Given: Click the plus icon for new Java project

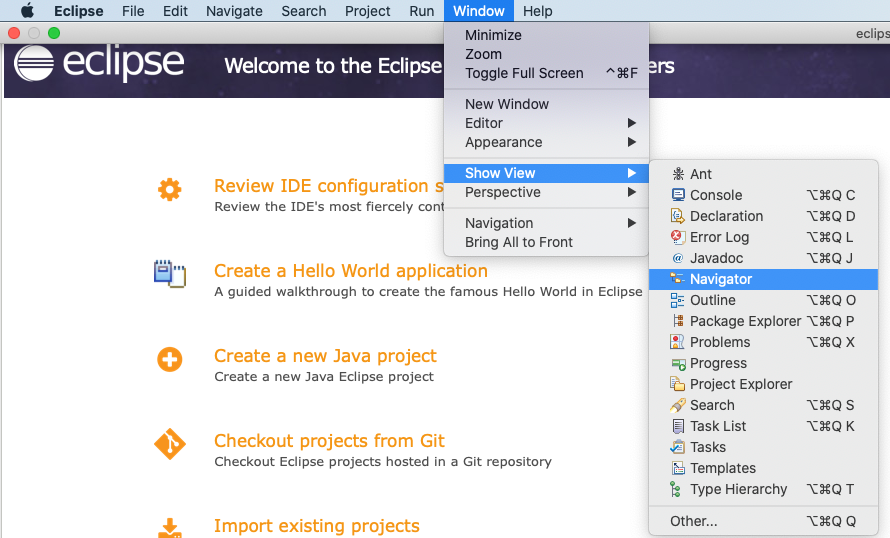Looking at the screenshot, I should click(x=170, y=359).
